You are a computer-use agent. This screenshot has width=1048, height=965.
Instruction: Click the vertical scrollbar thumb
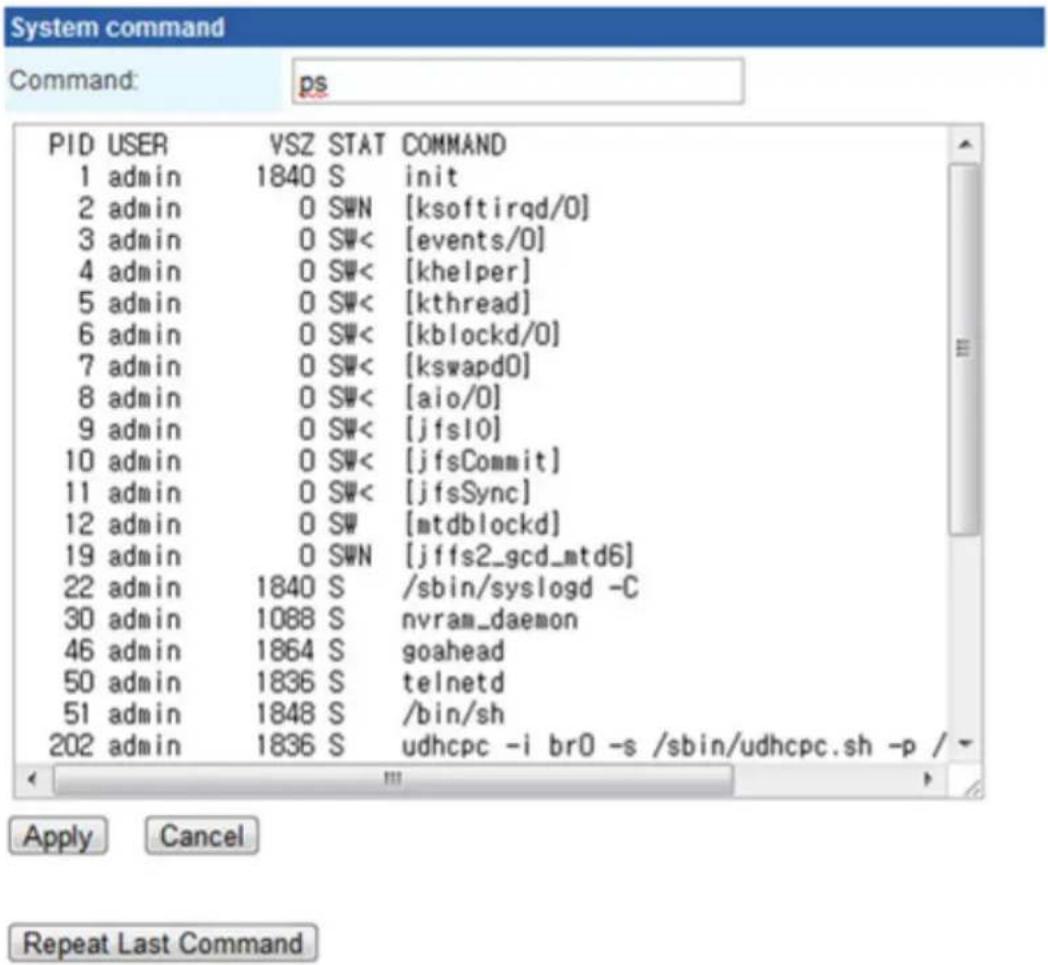964,348
